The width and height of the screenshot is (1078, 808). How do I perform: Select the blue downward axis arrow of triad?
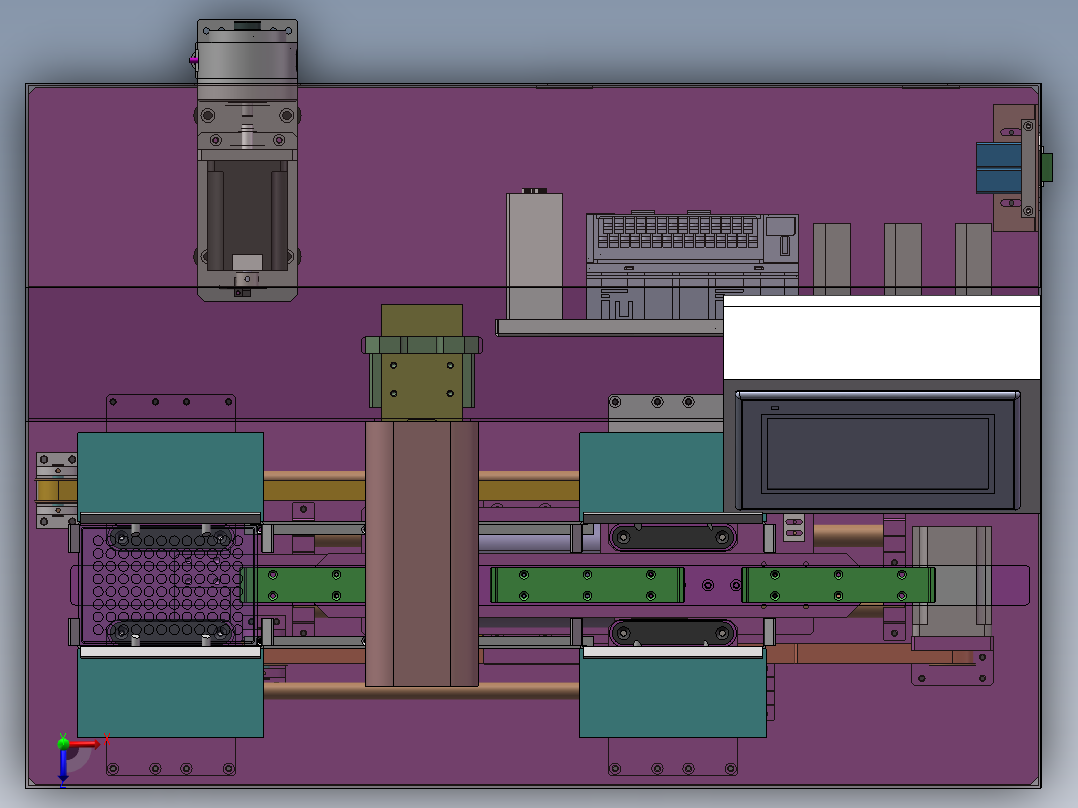(63, 765)
